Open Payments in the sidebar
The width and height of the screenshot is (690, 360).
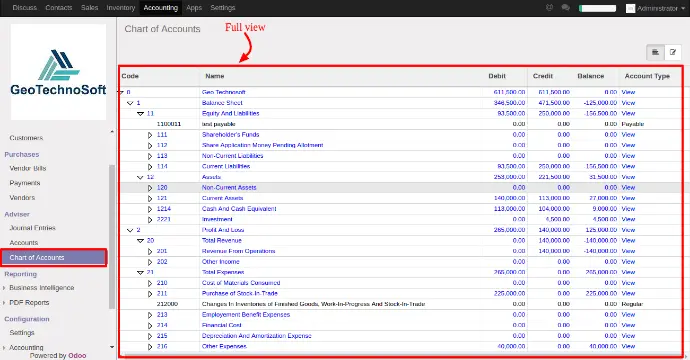pos(25,183)
